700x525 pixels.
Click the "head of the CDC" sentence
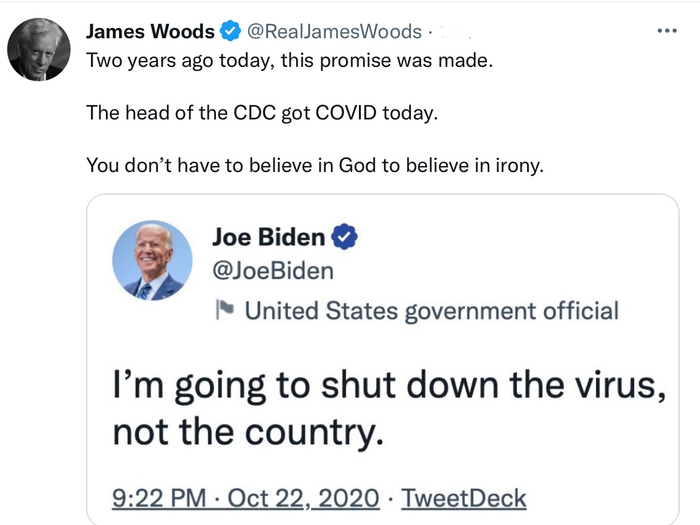click(262, 112)
